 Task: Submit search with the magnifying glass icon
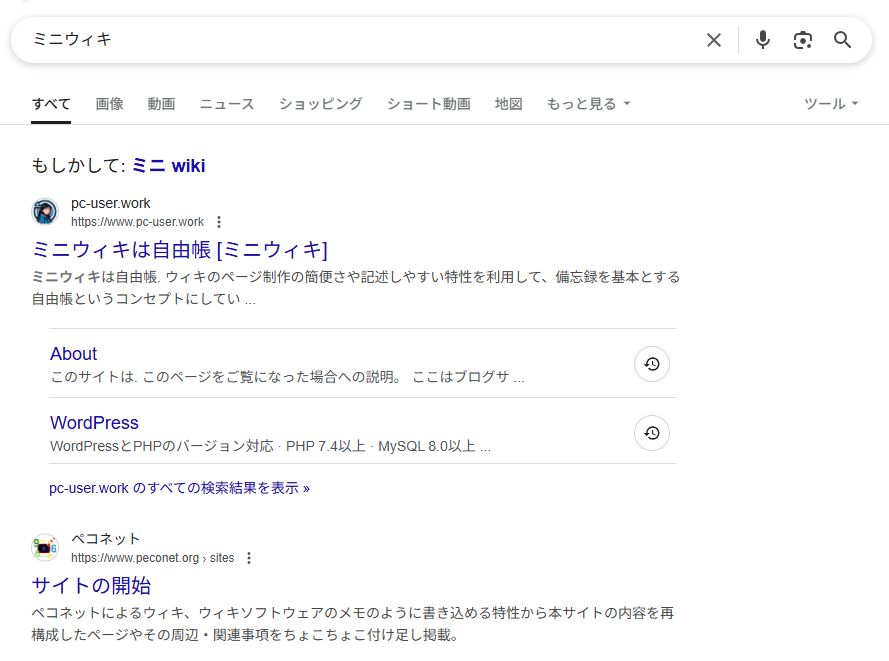(x=842, y=40)
